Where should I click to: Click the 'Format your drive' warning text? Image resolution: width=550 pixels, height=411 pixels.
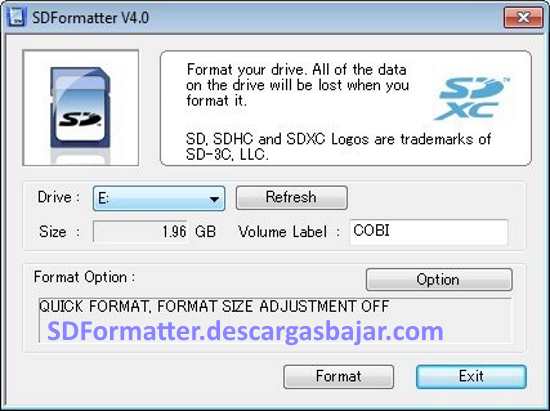(297, 85)
